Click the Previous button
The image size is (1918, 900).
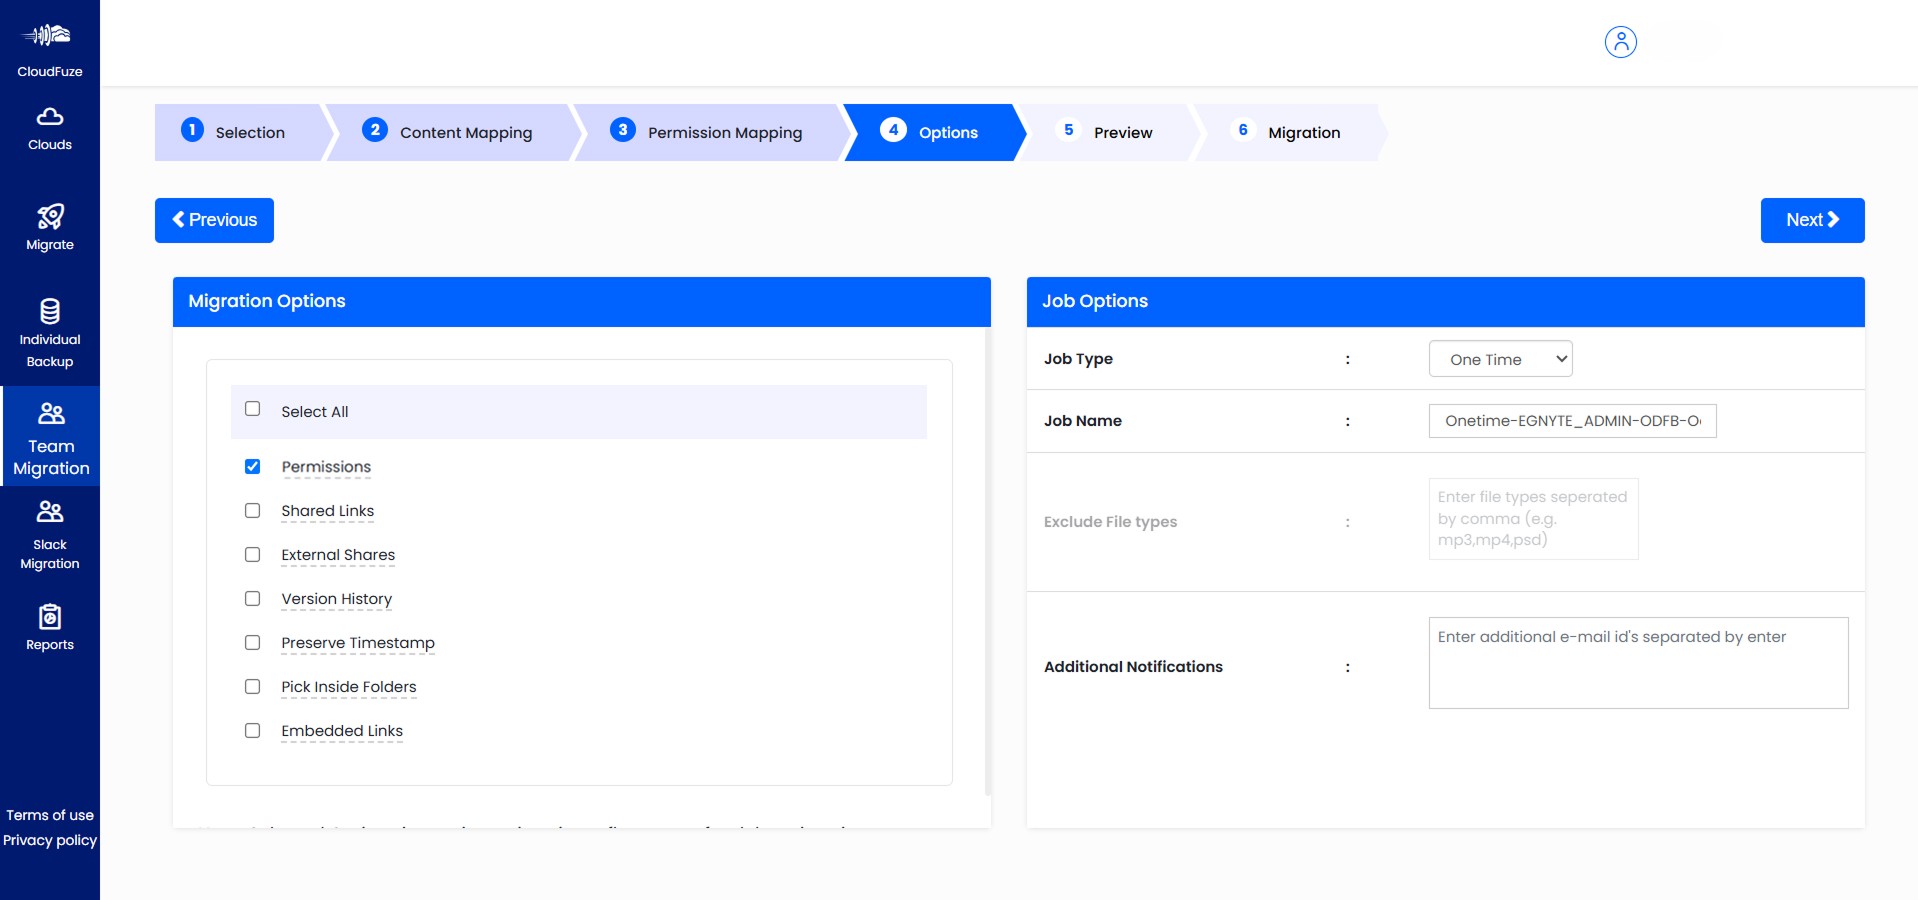(214, 220)
